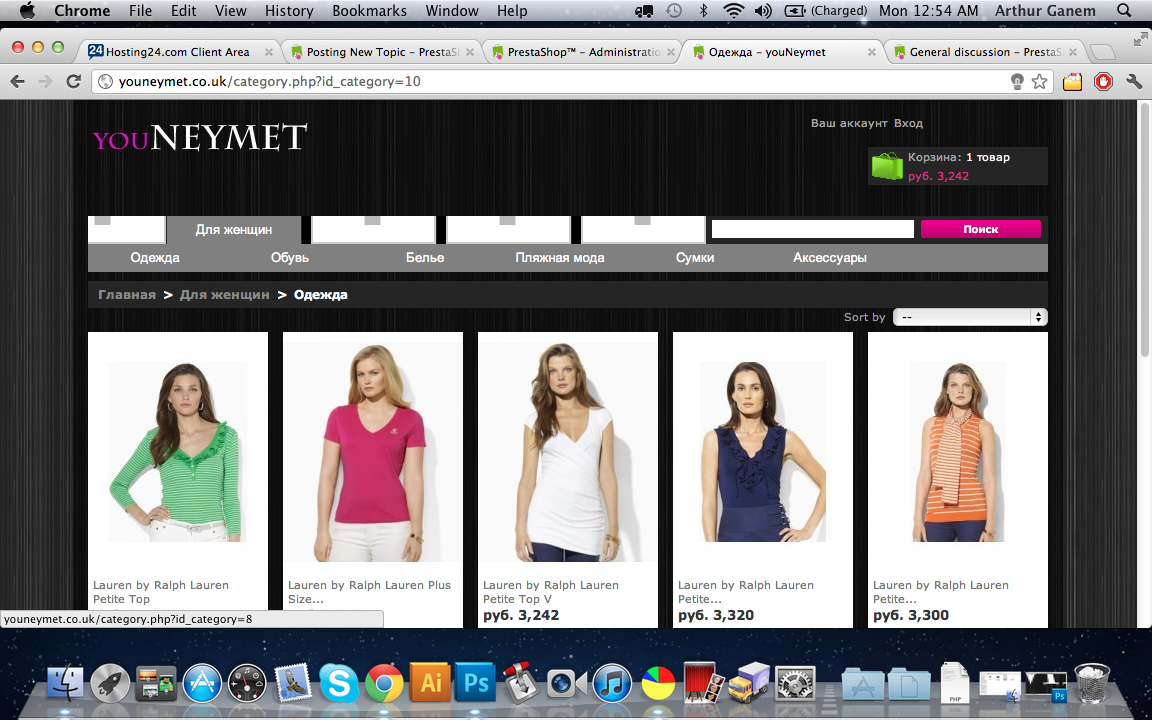Open the green striped top product image
Viewport: 1152px width, 720px height.
coord(178,452)
